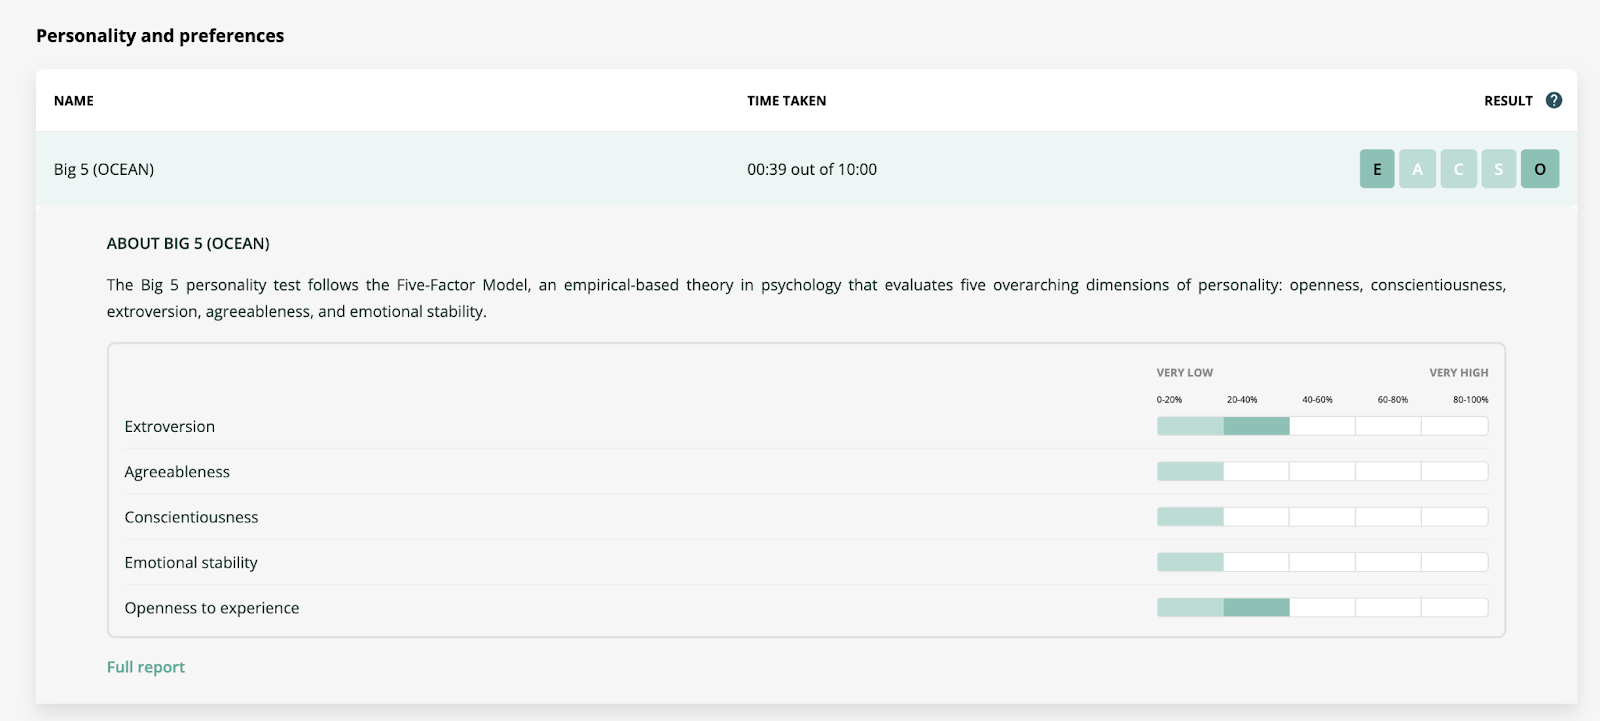Select the Extroversion trait label
1600x721 pixels.
tap(170, 426)
